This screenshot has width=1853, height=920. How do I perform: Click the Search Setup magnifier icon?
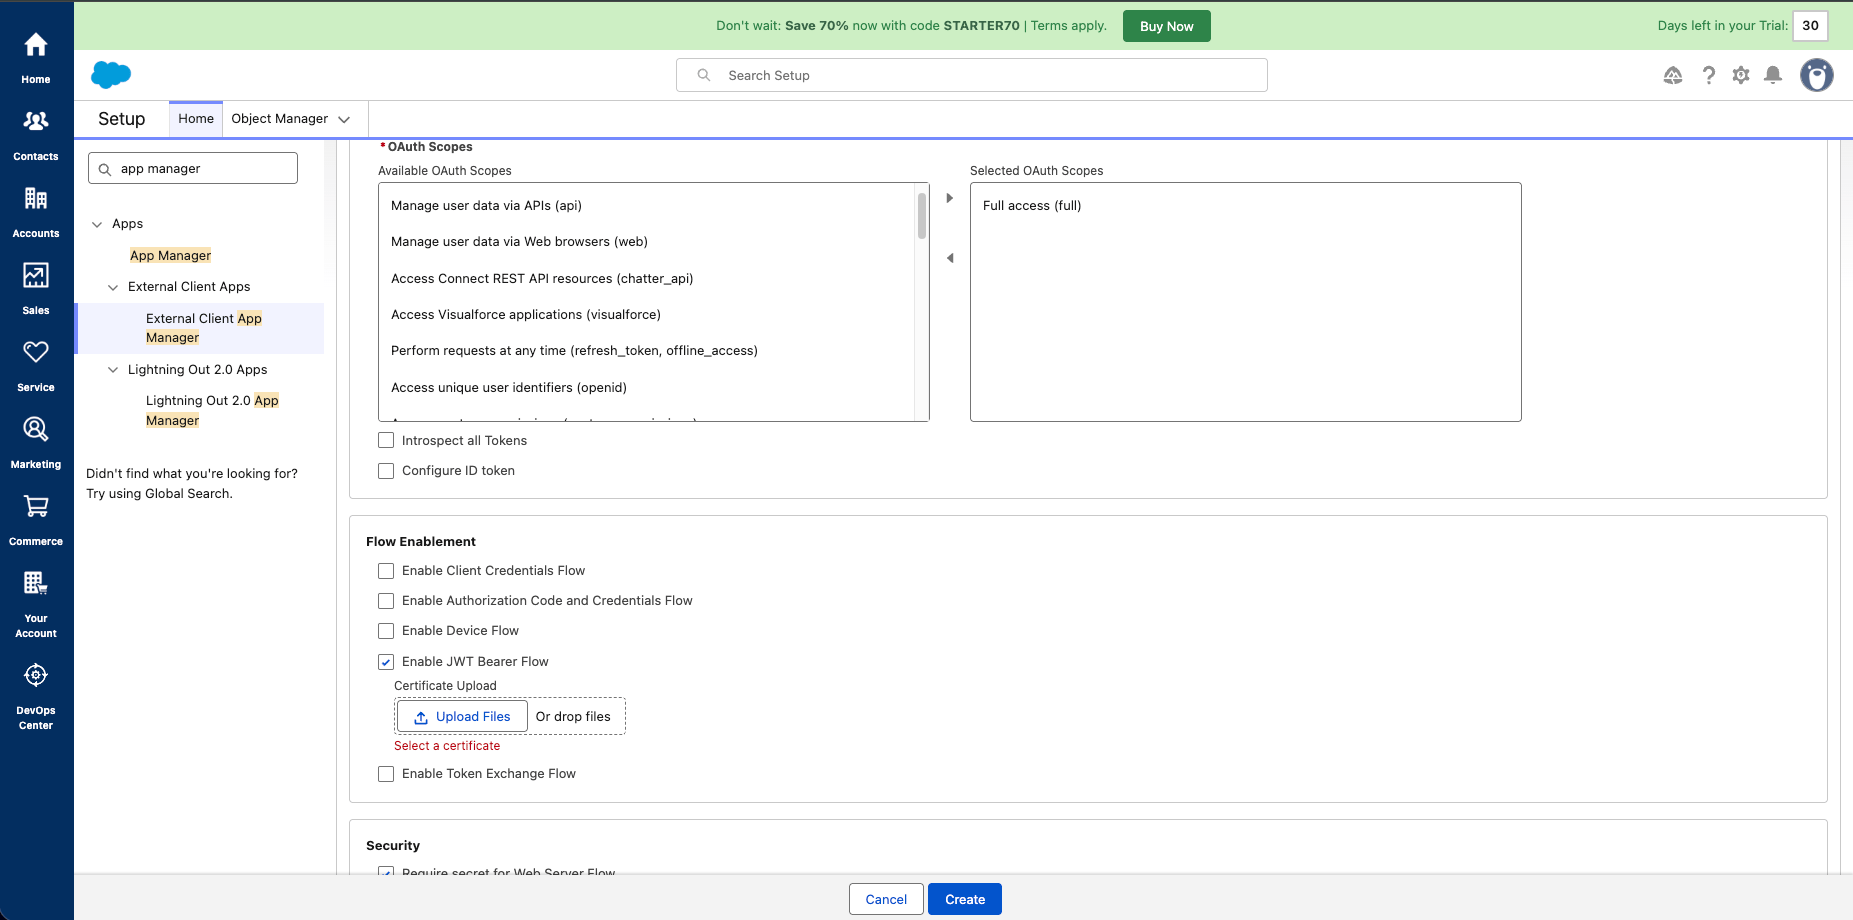click(x=704, y=75)
